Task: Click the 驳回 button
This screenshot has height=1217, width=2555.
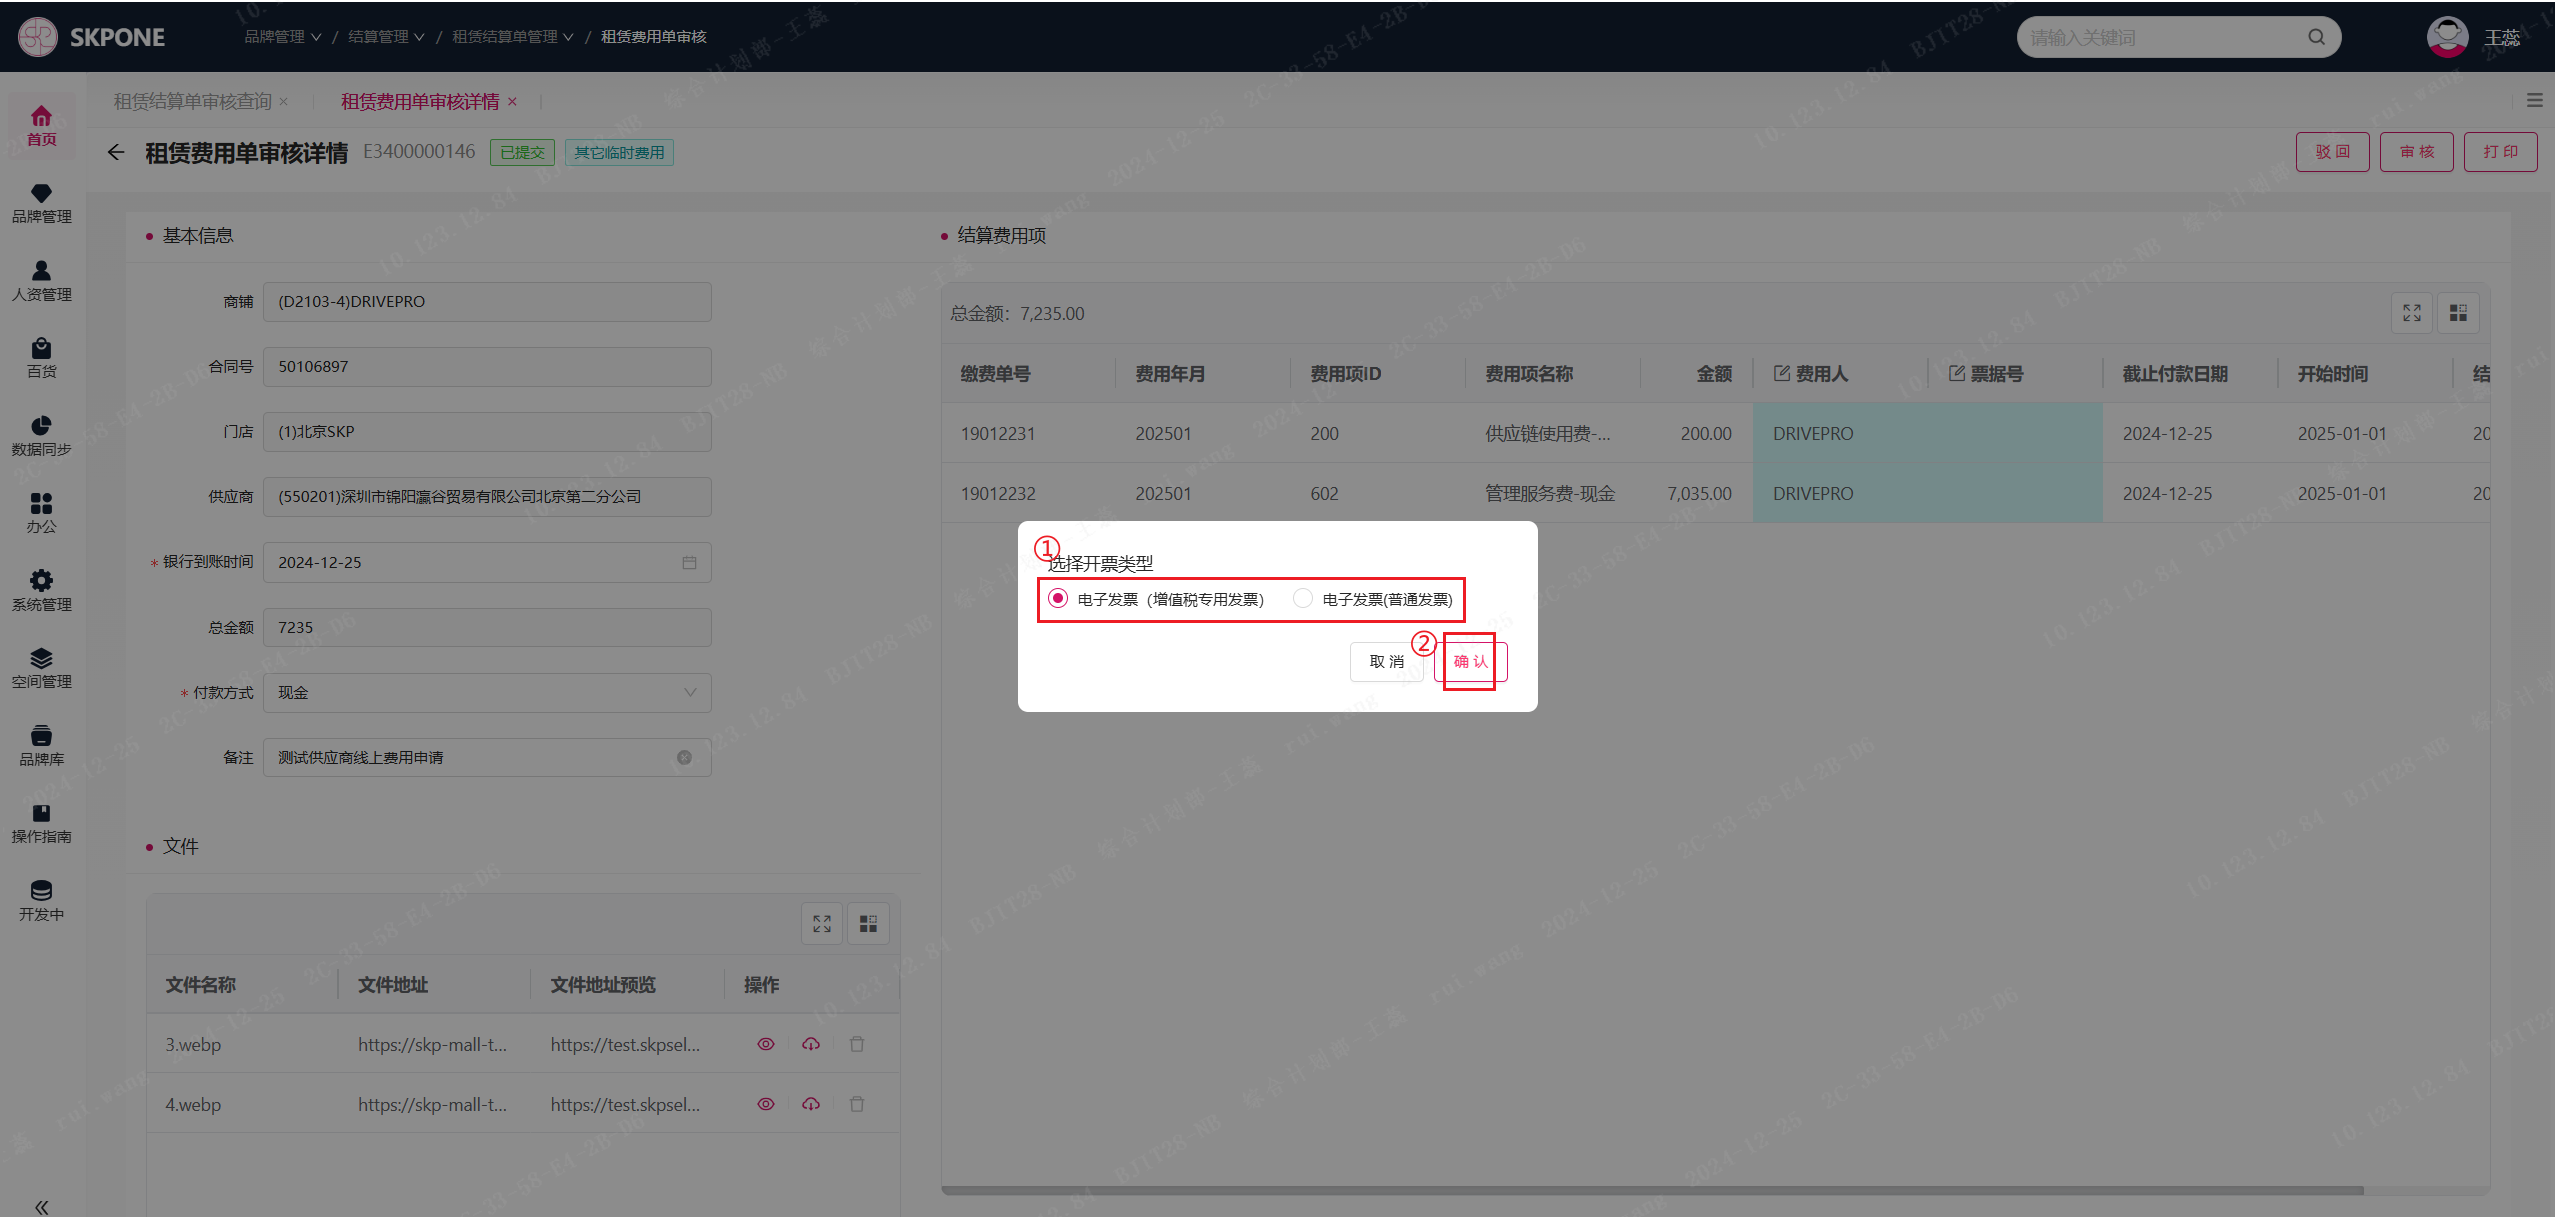Action: click(2332, 152)
